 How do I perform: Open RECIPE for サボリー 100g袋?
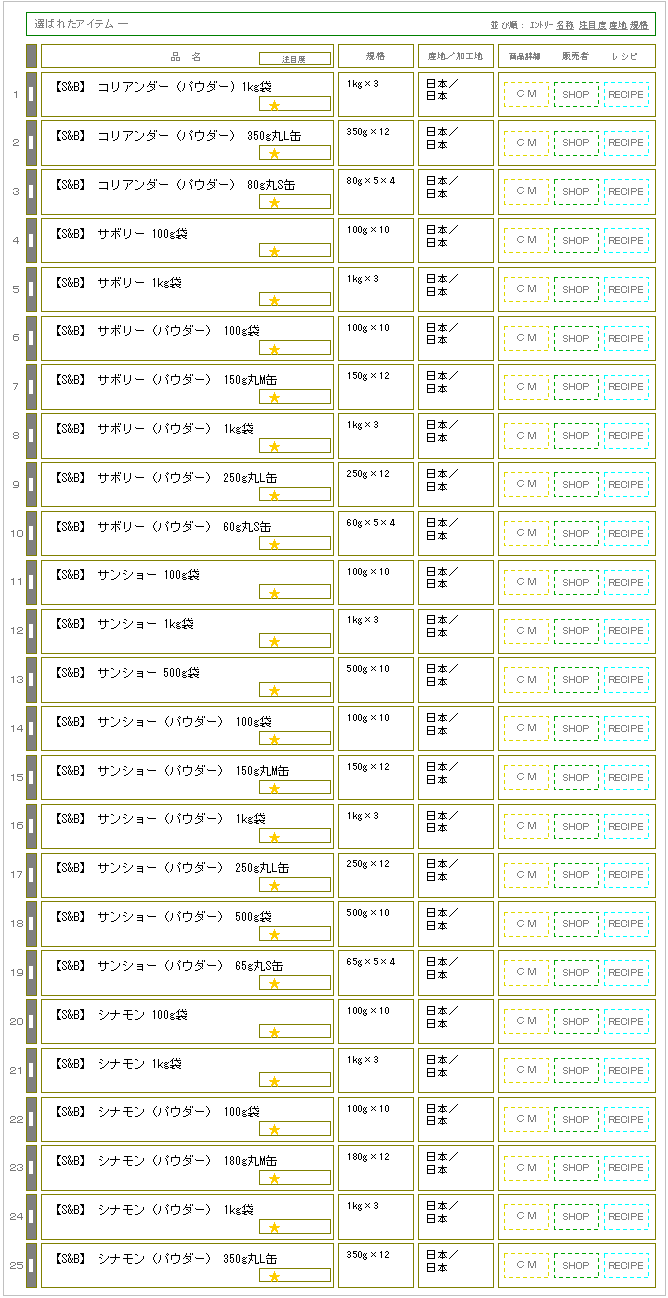pos(626,241)
